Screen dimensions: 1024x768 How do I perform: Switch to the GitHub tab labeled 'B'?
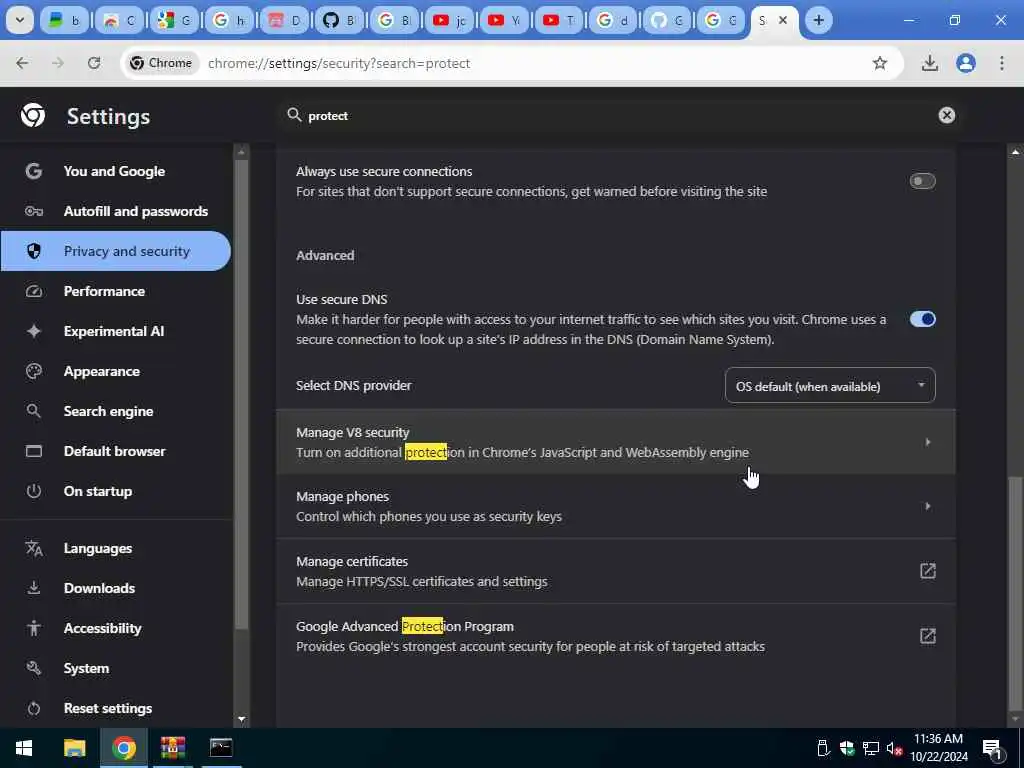[339, 20]
